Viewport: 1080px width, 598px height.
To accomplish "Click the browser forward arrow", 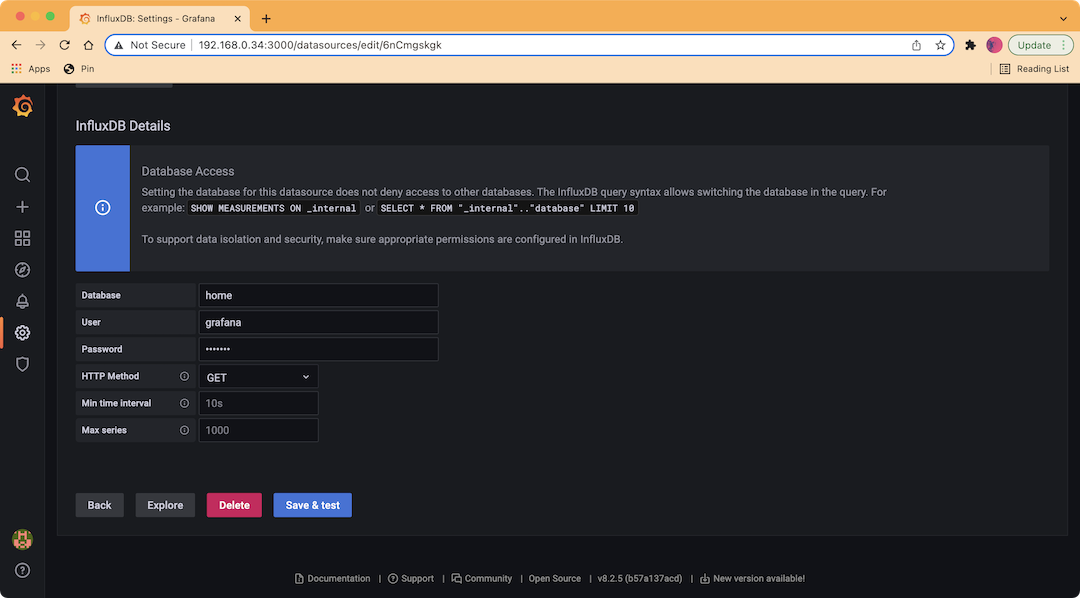I will point(41,45).
